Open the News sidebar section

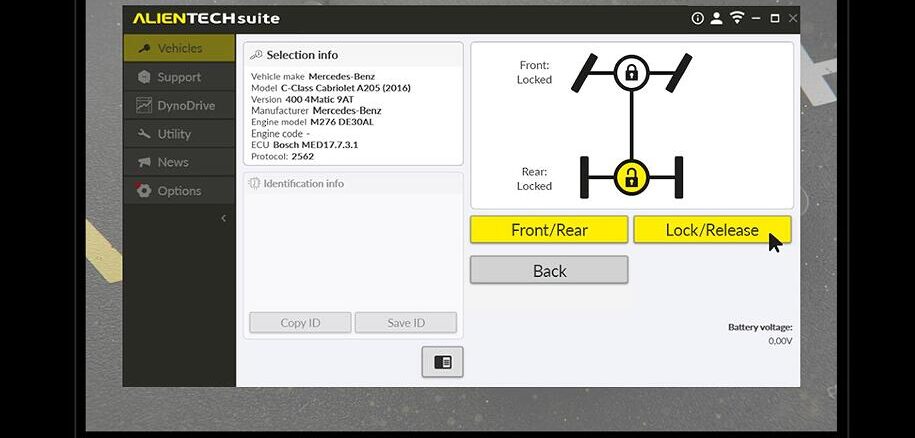179,162
